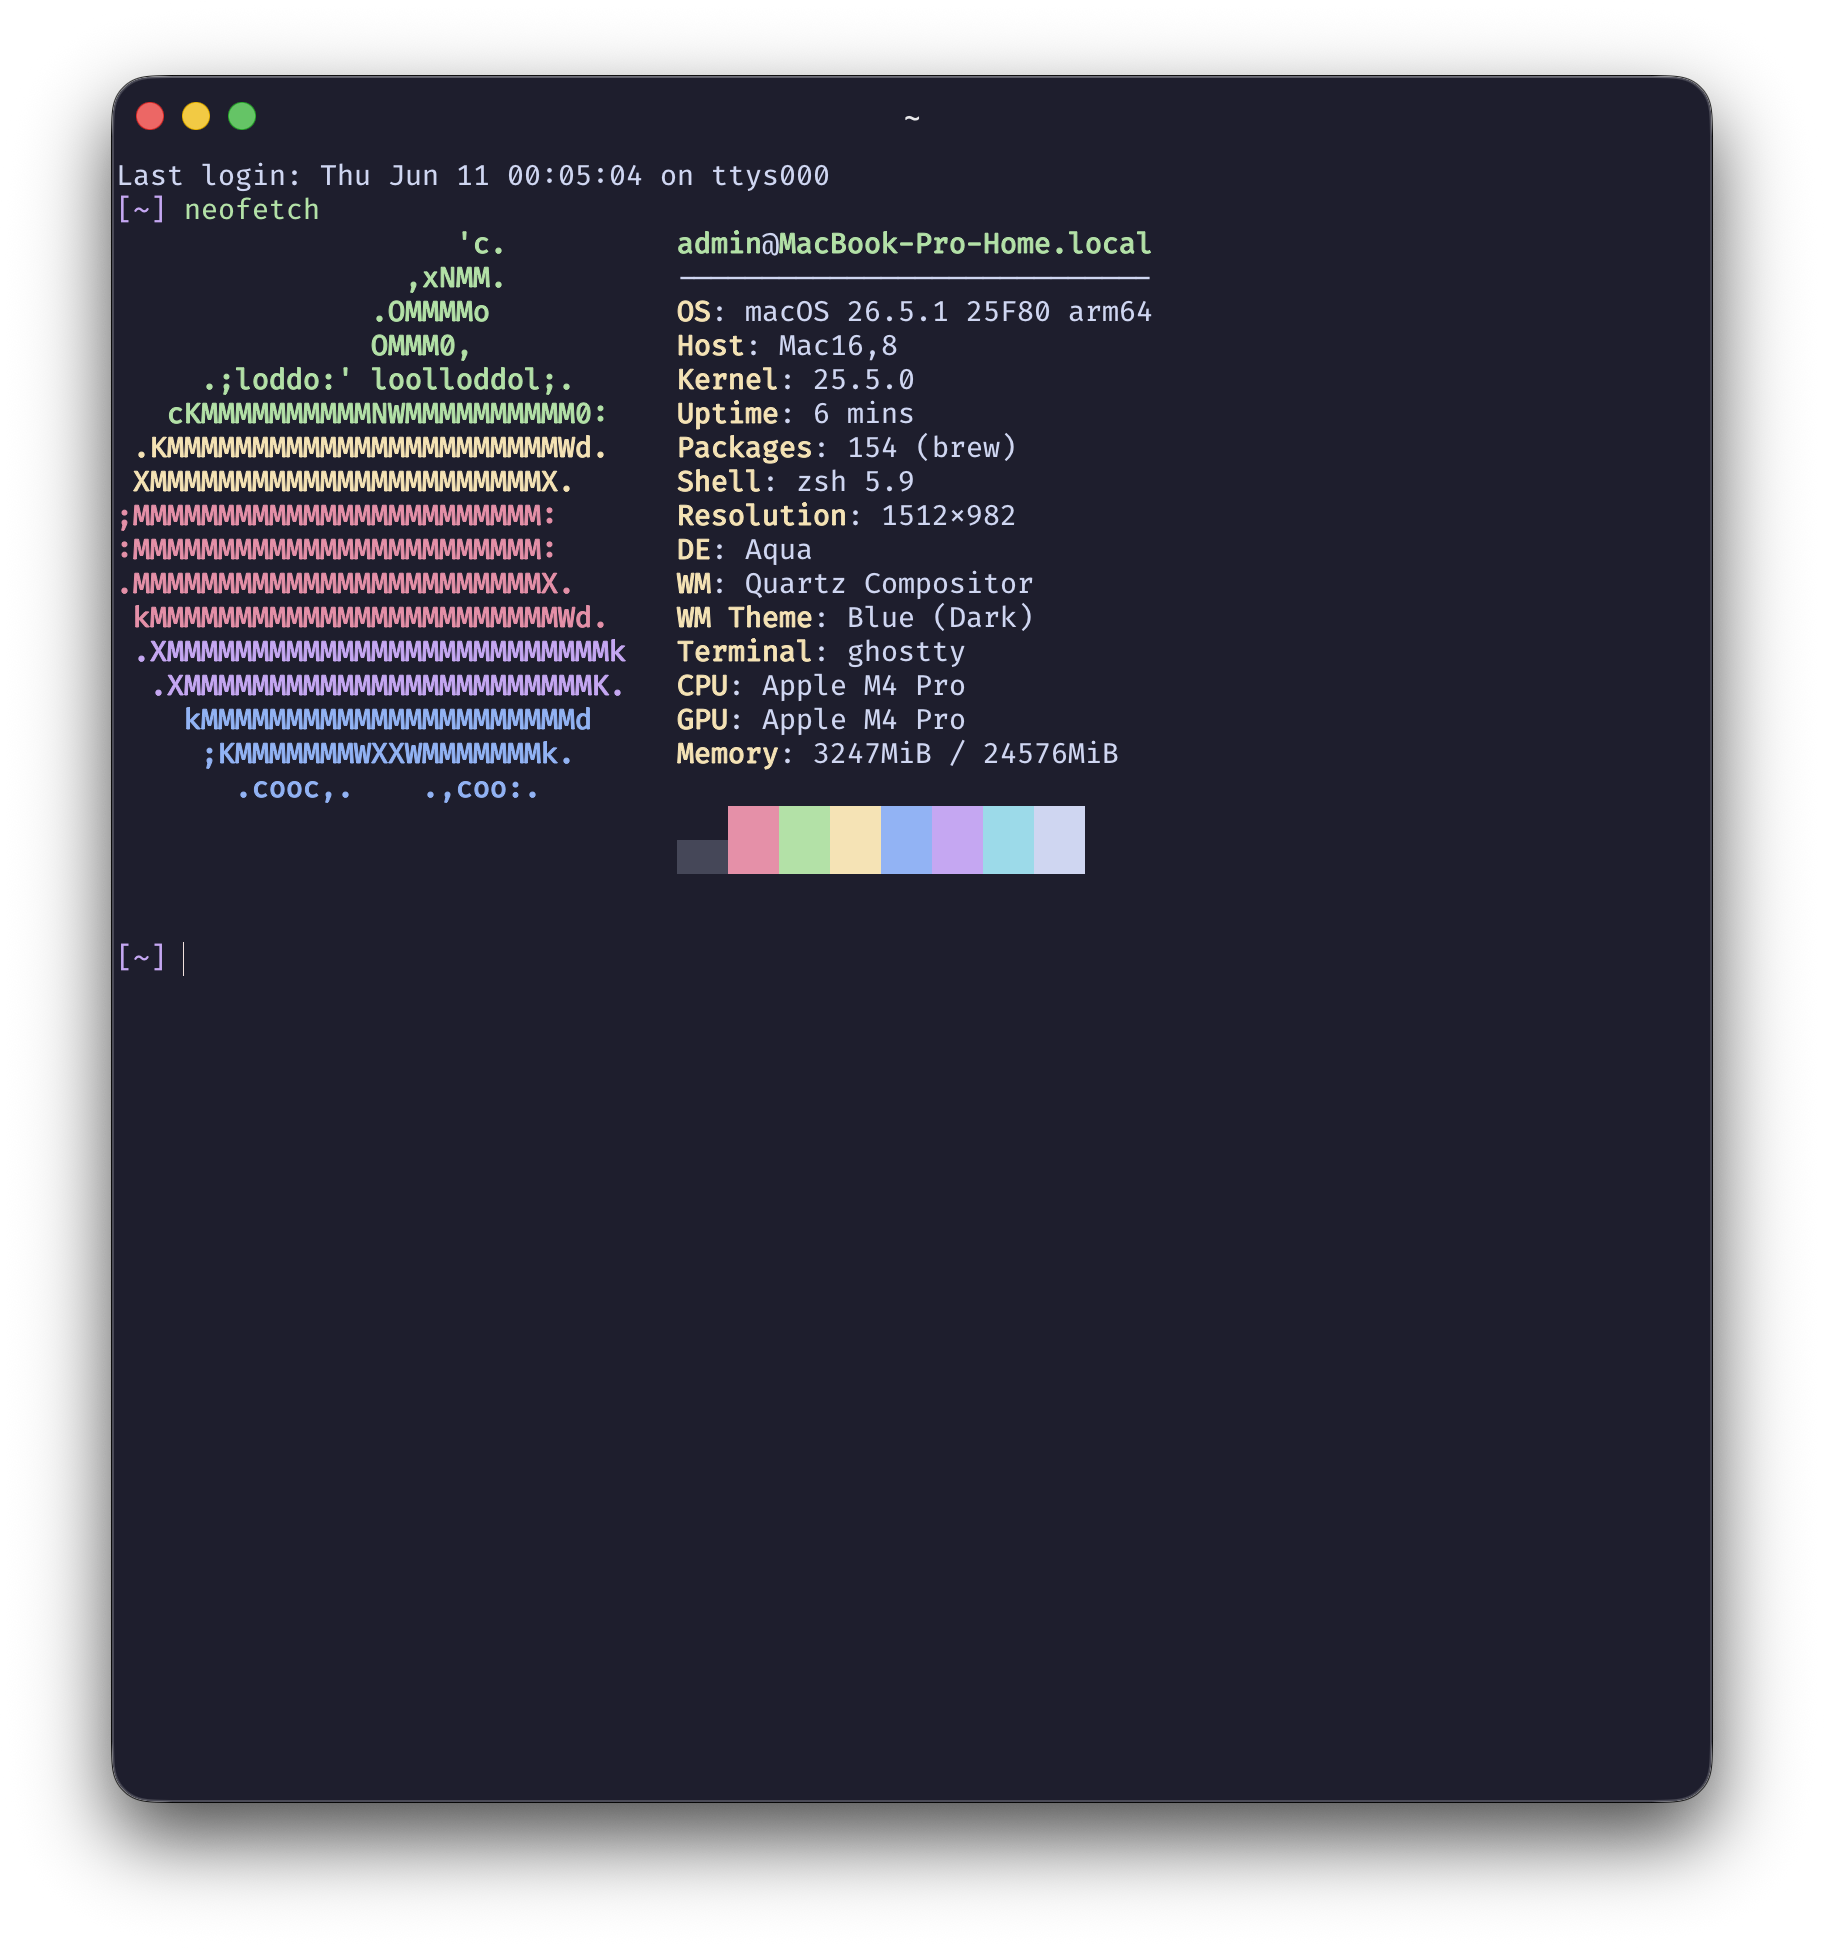Click the "Mac16,8" host value
1824x1950 pixels.
pos(838,346)
